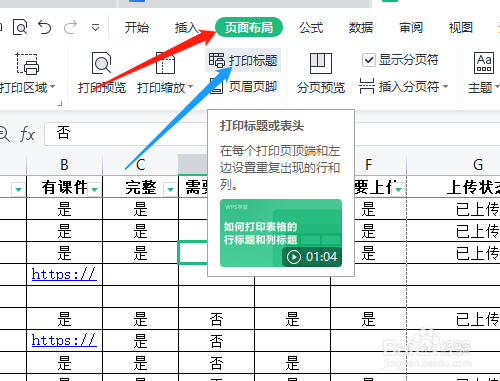Click the play button showing 01:04

294,257
